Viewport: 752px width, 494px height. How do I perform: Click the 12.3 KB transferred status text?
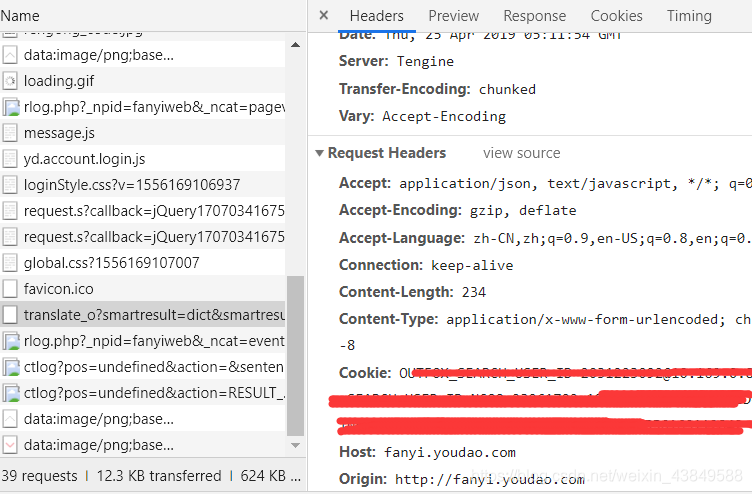pyautogui.click(x=159, y=476)
